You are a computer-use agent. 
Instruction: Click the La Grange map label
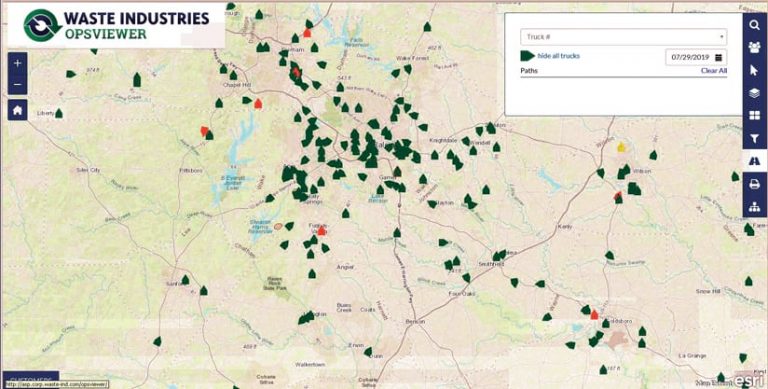click(x=692, y=356)
